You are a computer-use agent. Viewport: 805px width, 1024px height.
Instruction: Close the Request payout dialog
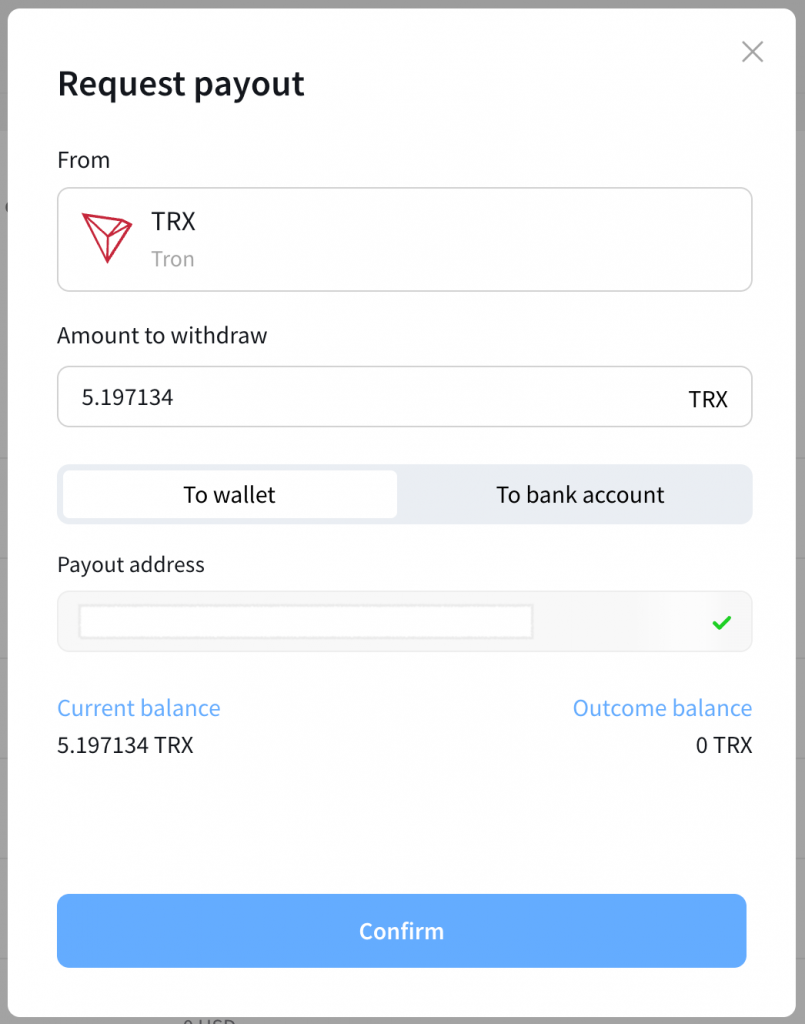752,52
